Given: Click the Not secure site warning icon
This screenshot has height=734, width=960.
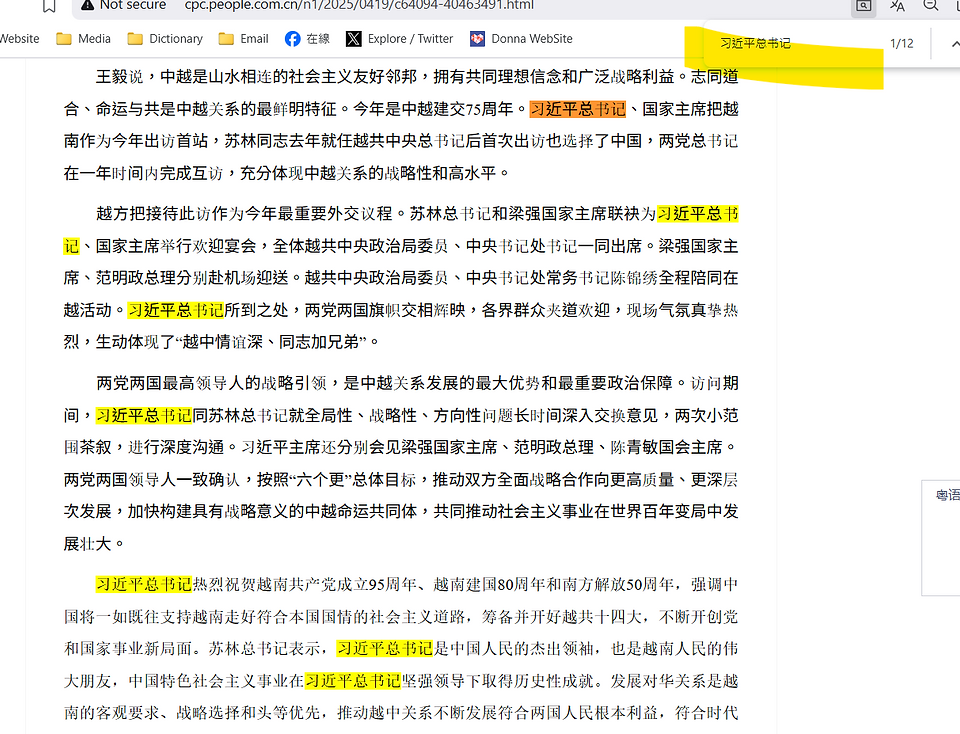Looking at the screenshot, I should [88, 5].
